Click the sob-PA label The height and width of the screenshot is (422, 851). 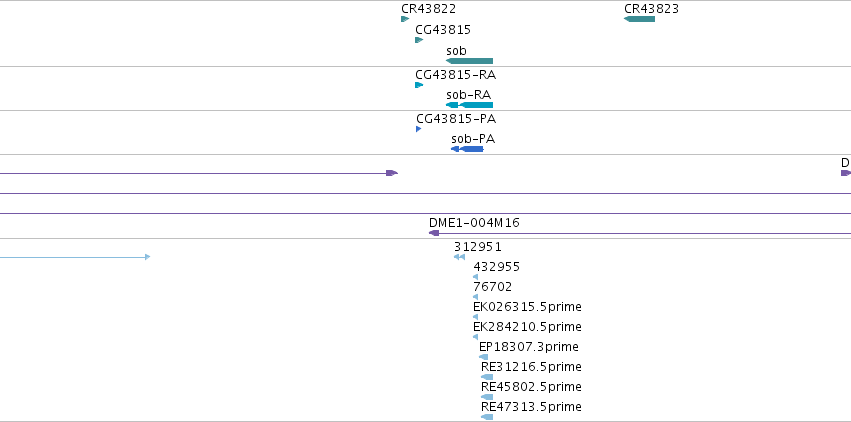point(473,139)
